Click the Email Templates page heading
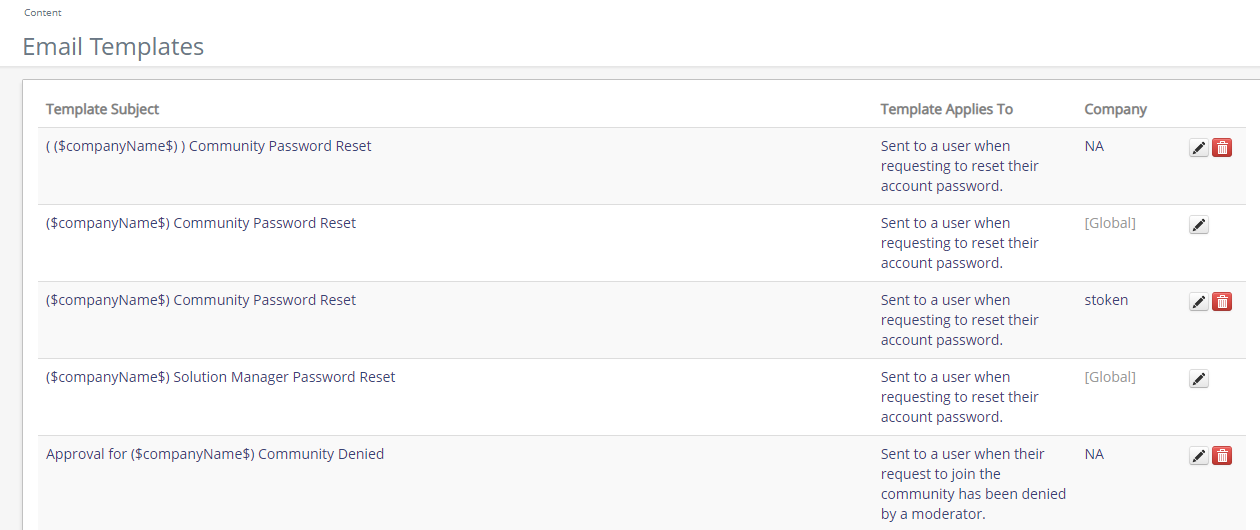 pos(113,46)
